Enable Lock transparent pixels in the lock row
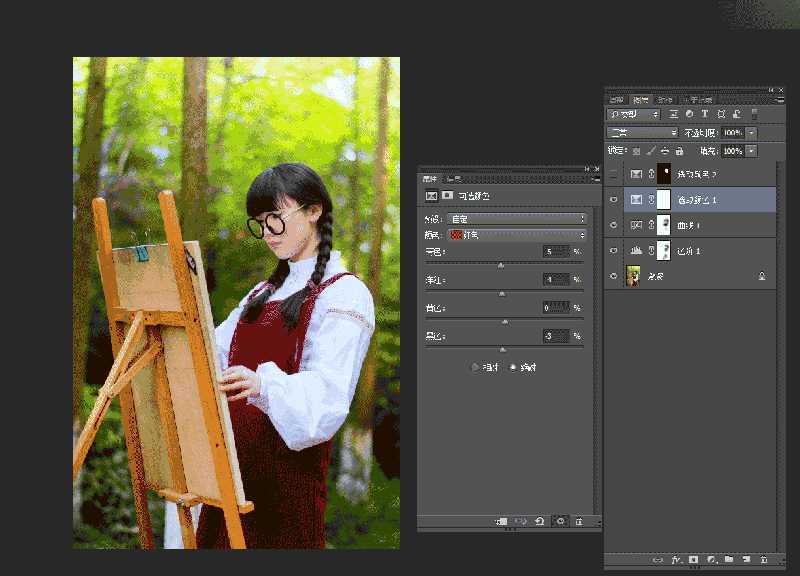This screenshot has width=800, height=576. [637, 149]
